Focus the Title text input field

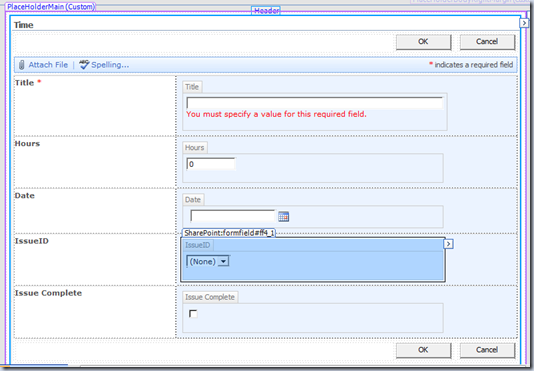315,103
